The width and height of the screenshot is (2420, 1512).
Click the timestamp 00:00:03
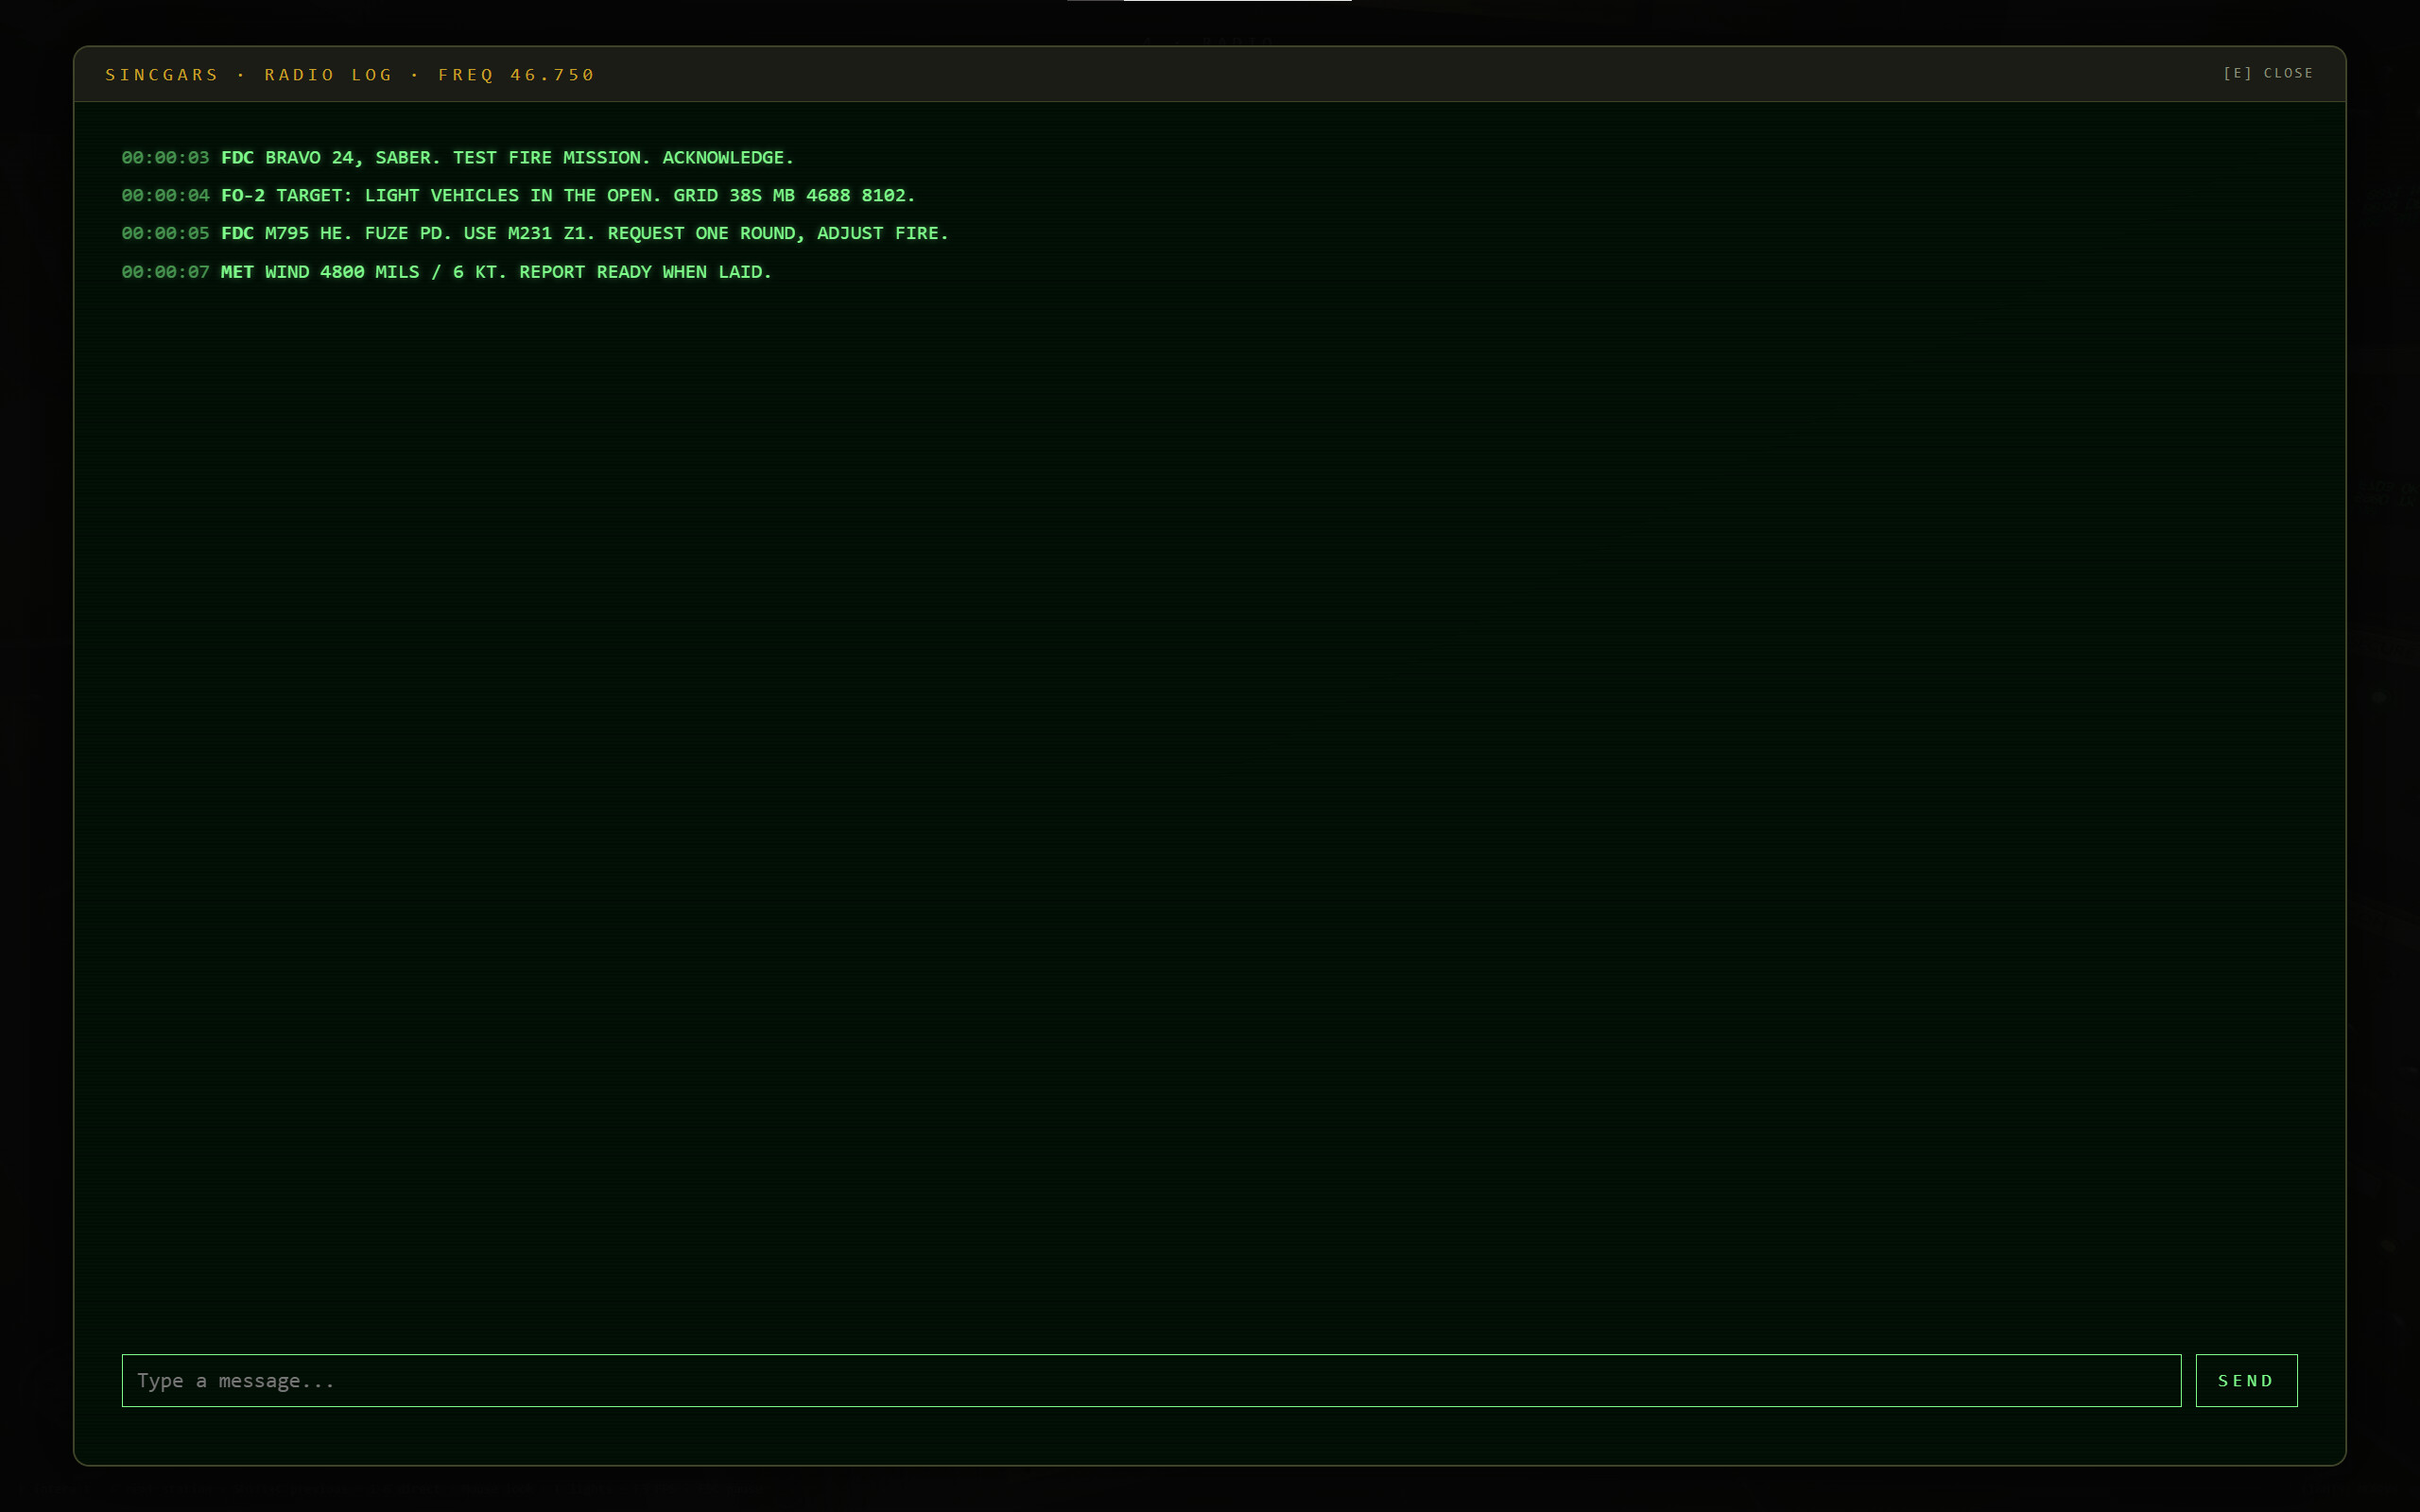coord(165,157)
